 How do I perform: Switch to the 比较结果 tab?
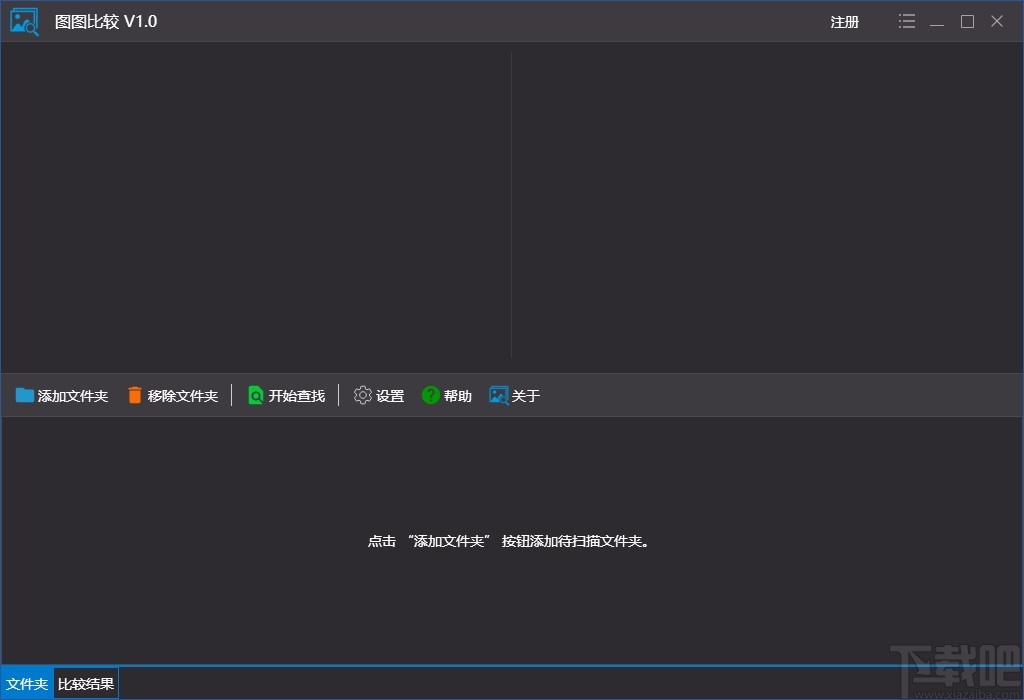(x=85, y=684)
